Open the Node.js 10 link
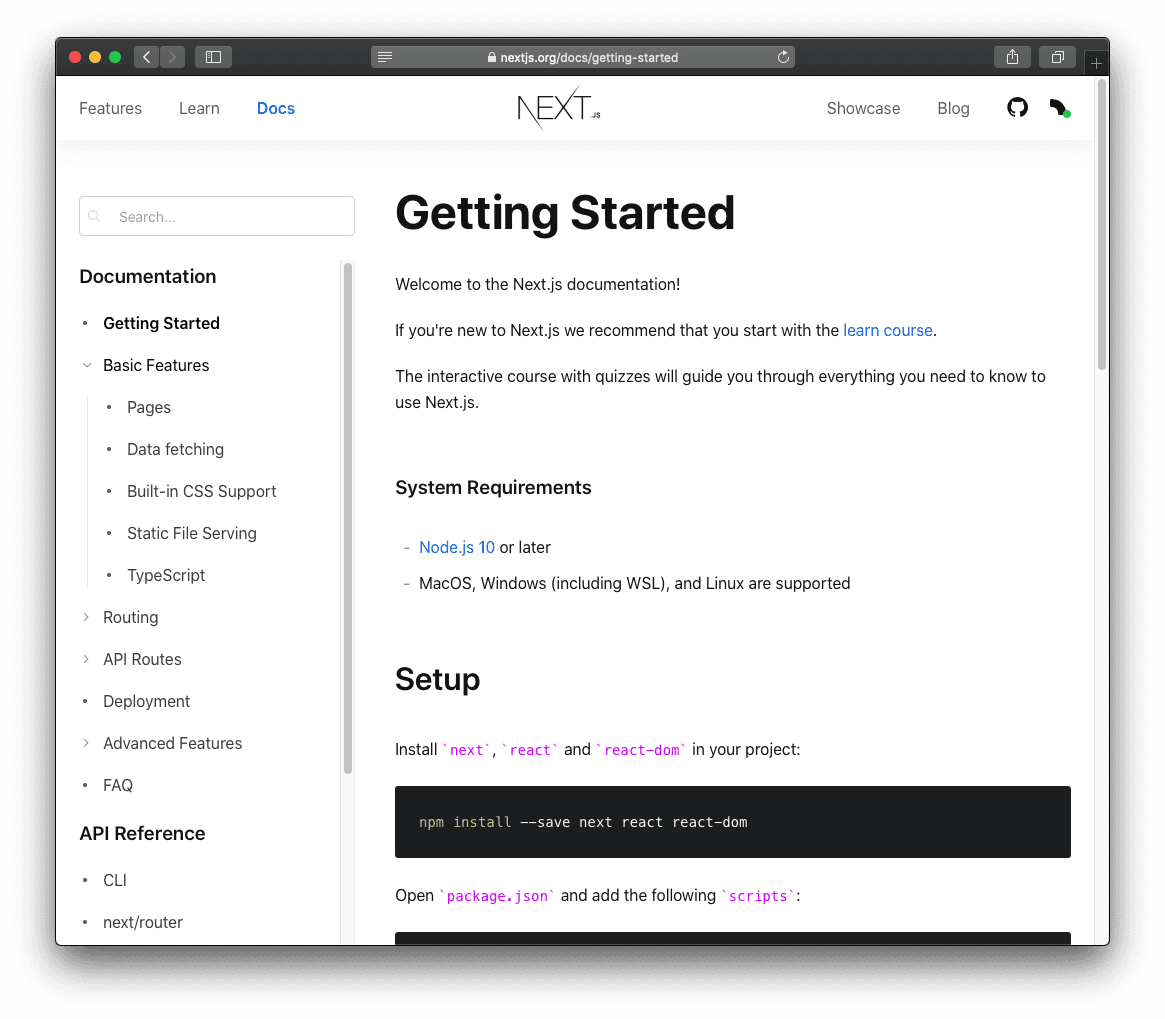The image size is (1165, 1019). 457,547
